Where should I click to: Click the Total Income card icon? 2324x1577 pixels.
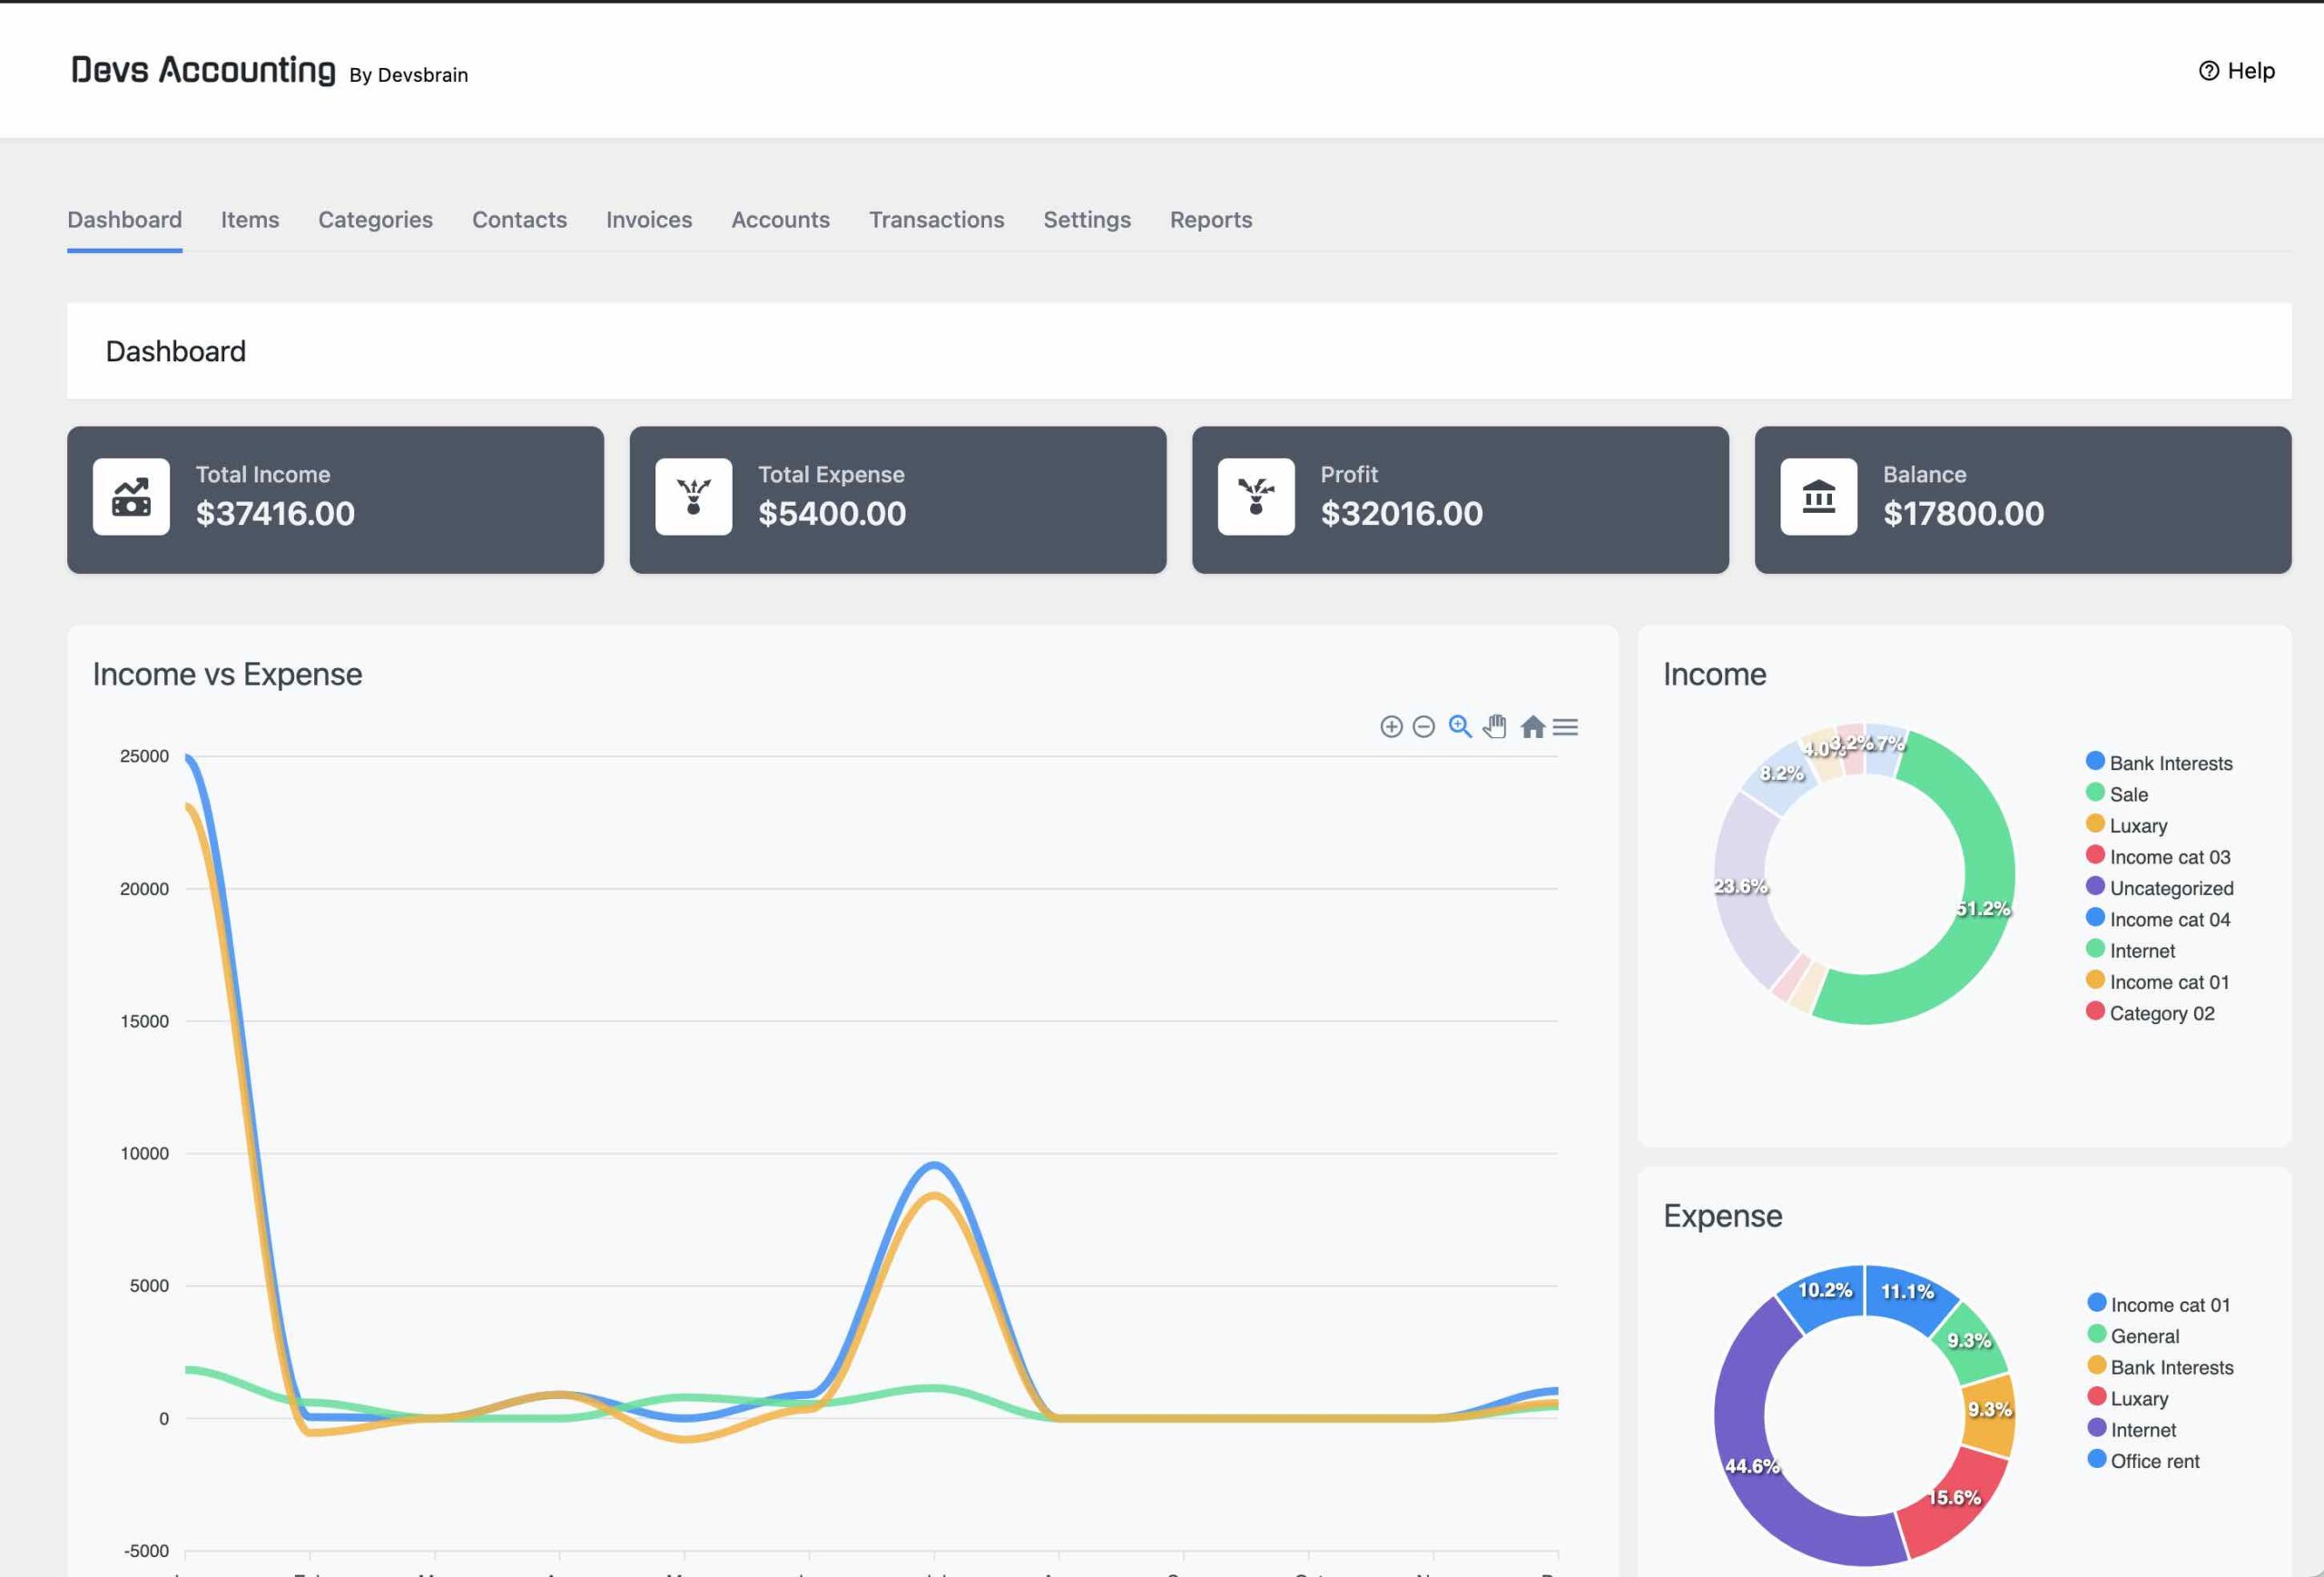point(131,497)
